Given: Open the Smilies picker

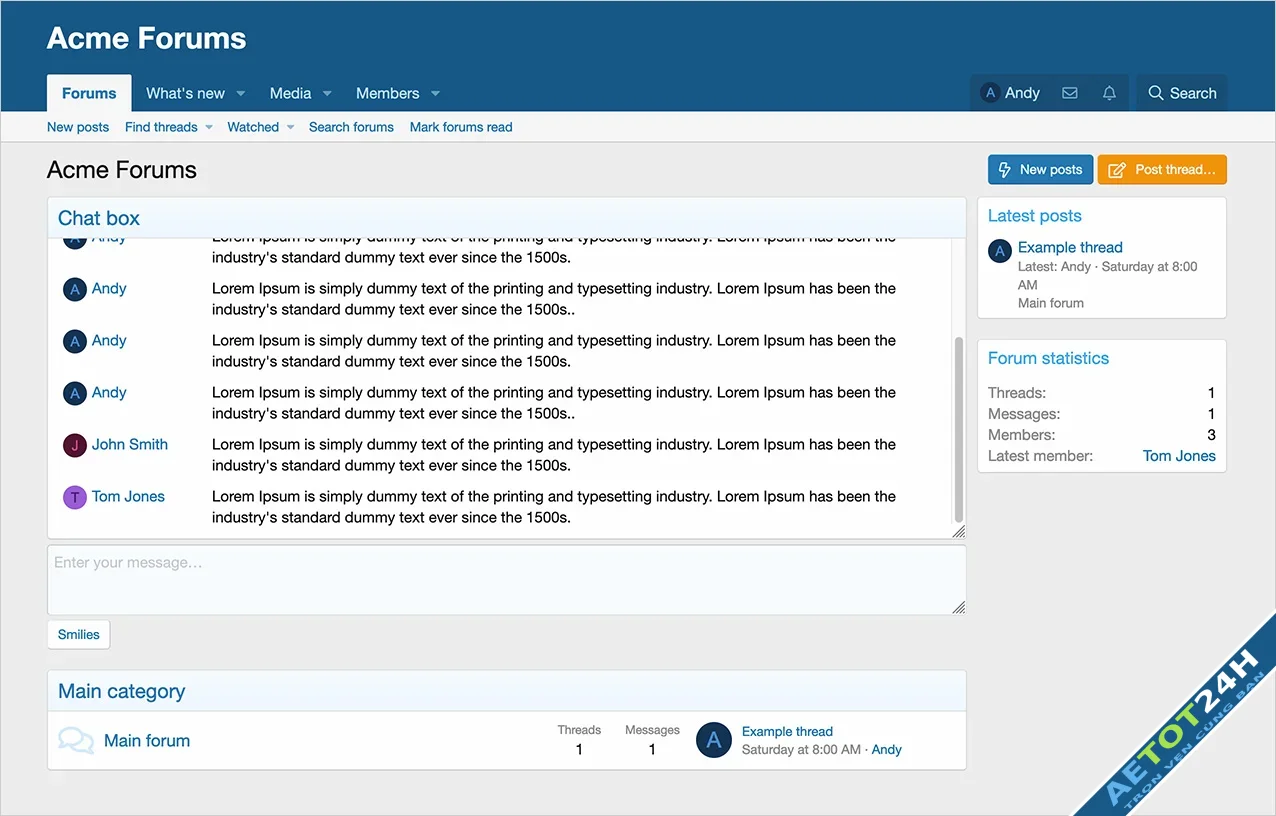Looking at the screenshot, I should pyautogui.click(x=79, y=634).
